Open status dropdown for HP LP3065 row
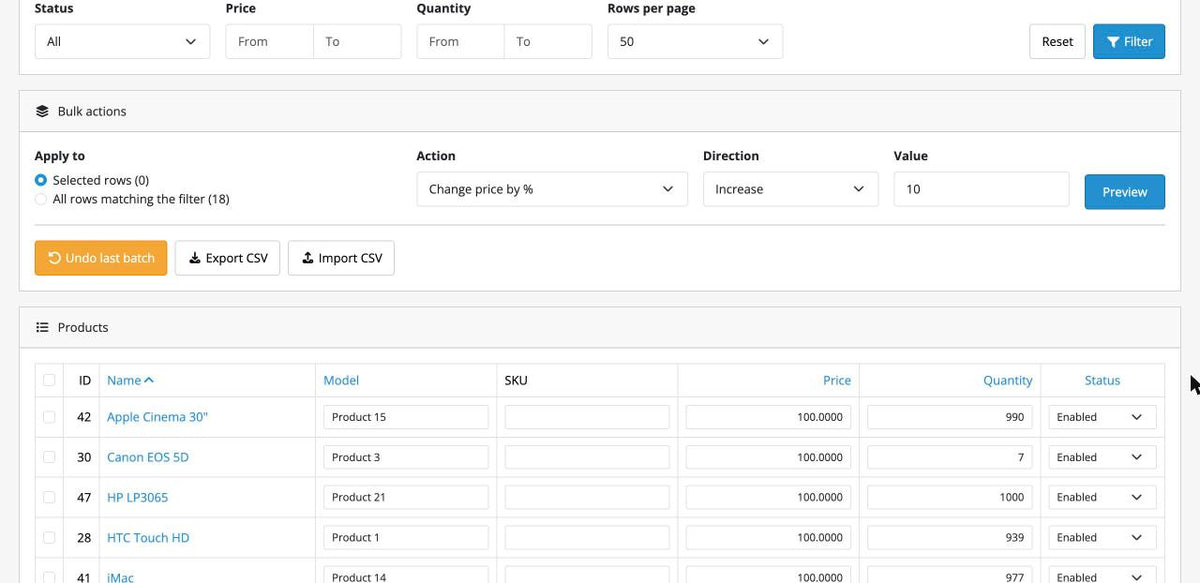The height and width of the screenshot is (583, 1200). 1102,497
